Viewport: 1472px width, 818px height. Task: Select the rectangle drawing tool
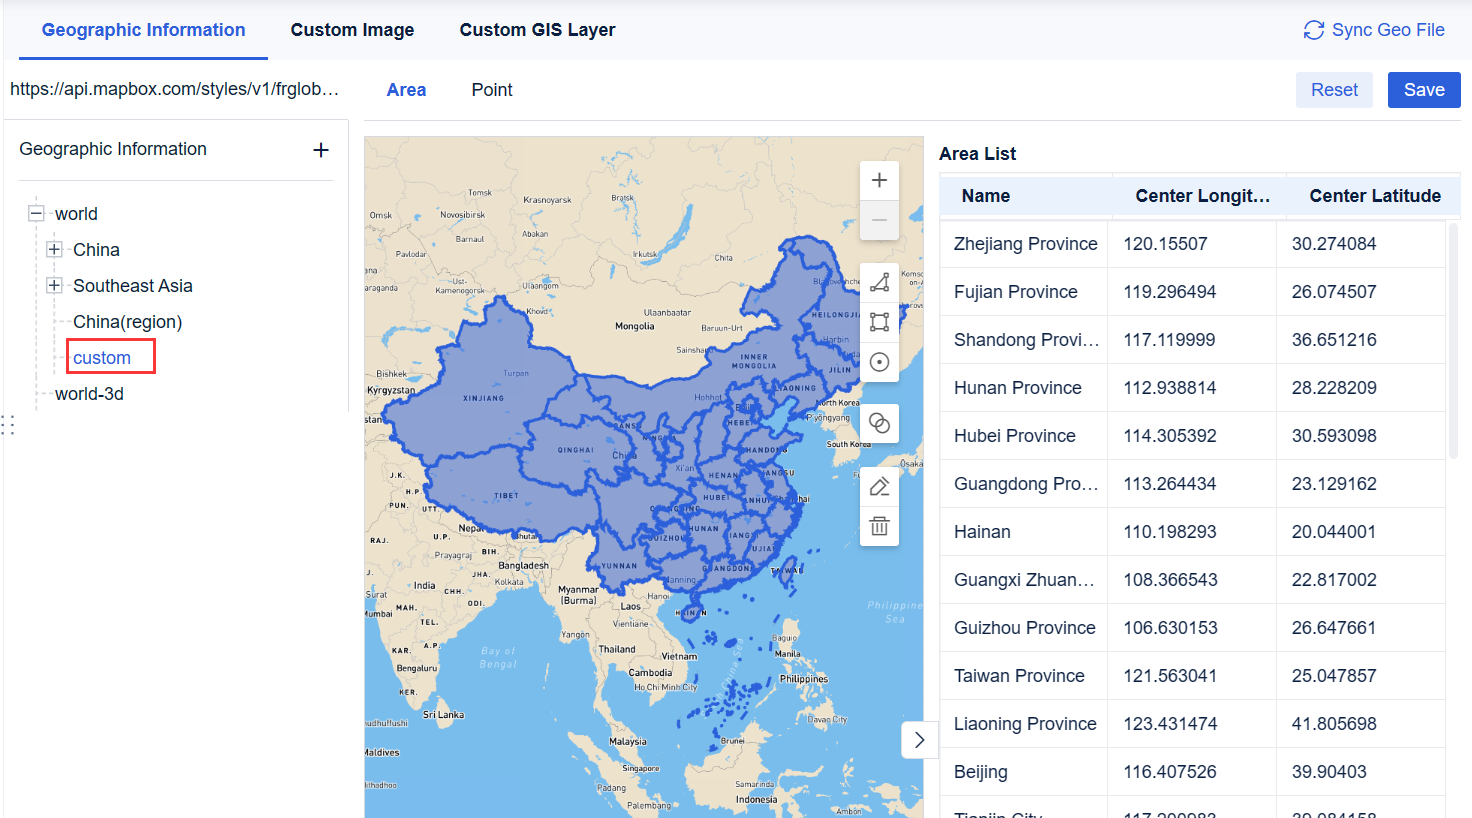pos(879,322)
